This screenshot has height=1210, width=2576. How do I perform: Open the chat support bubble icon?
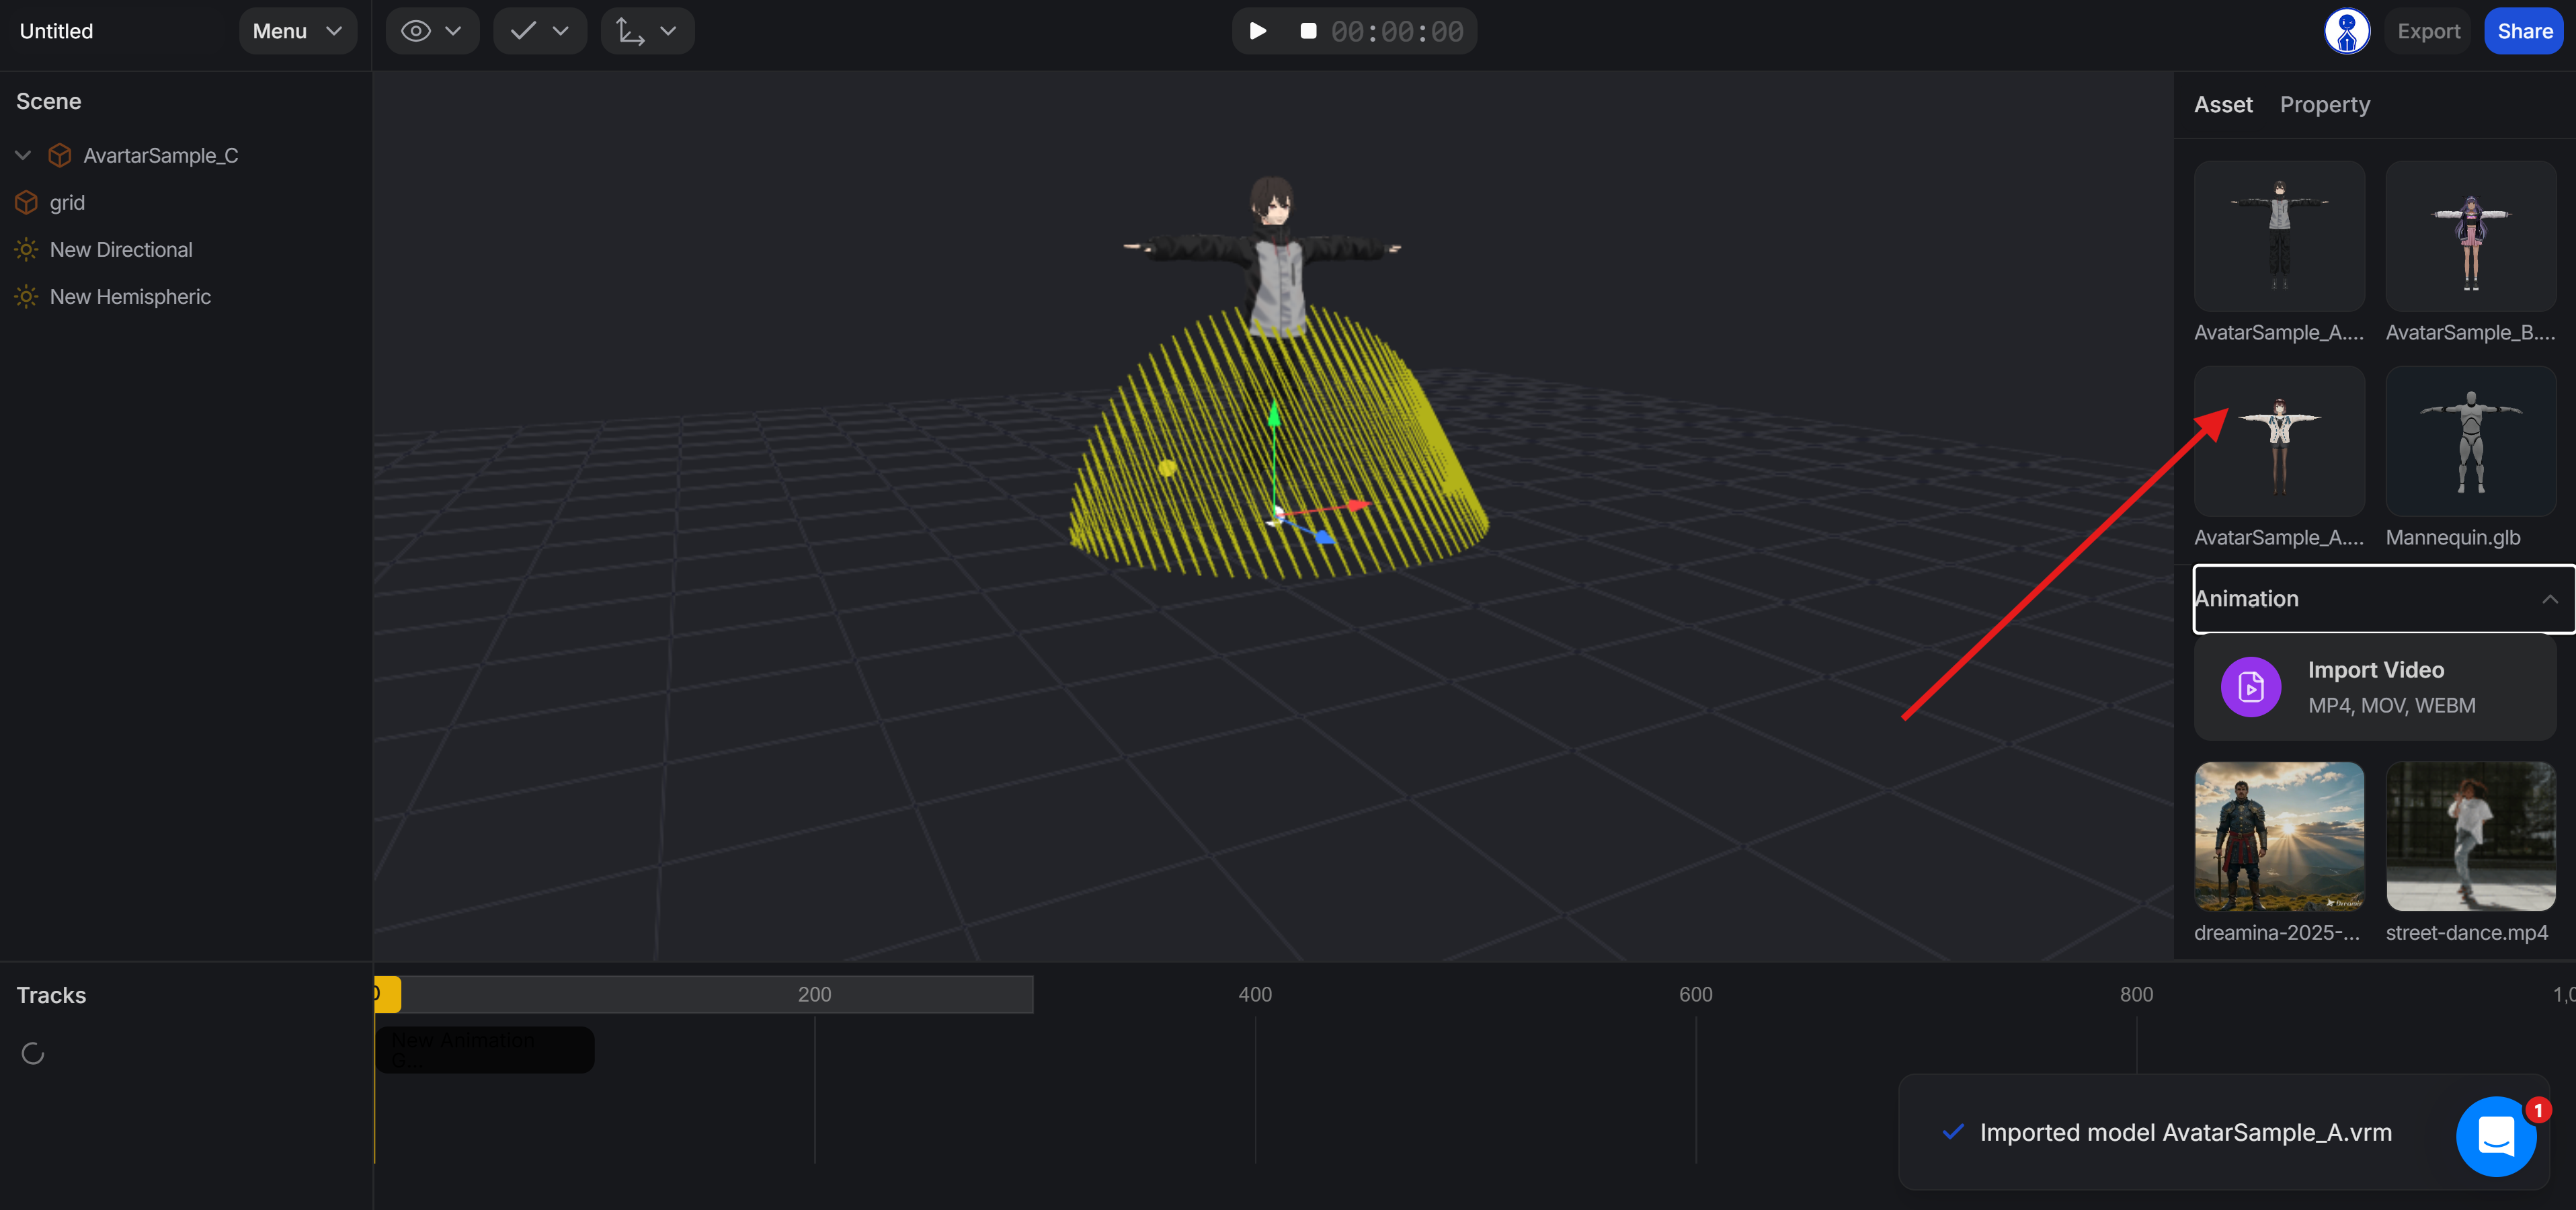click(2496, 1137)
